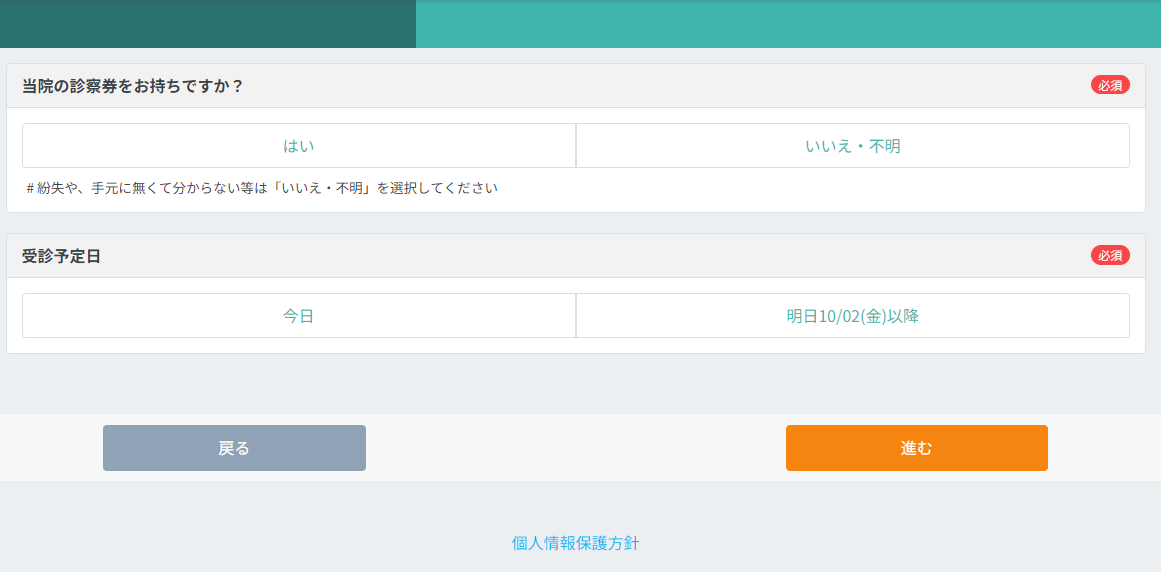Click the 必須 badge beside 受診予定日
The height and width of the screenshot is (572, 1161).
coord(1110,255)
